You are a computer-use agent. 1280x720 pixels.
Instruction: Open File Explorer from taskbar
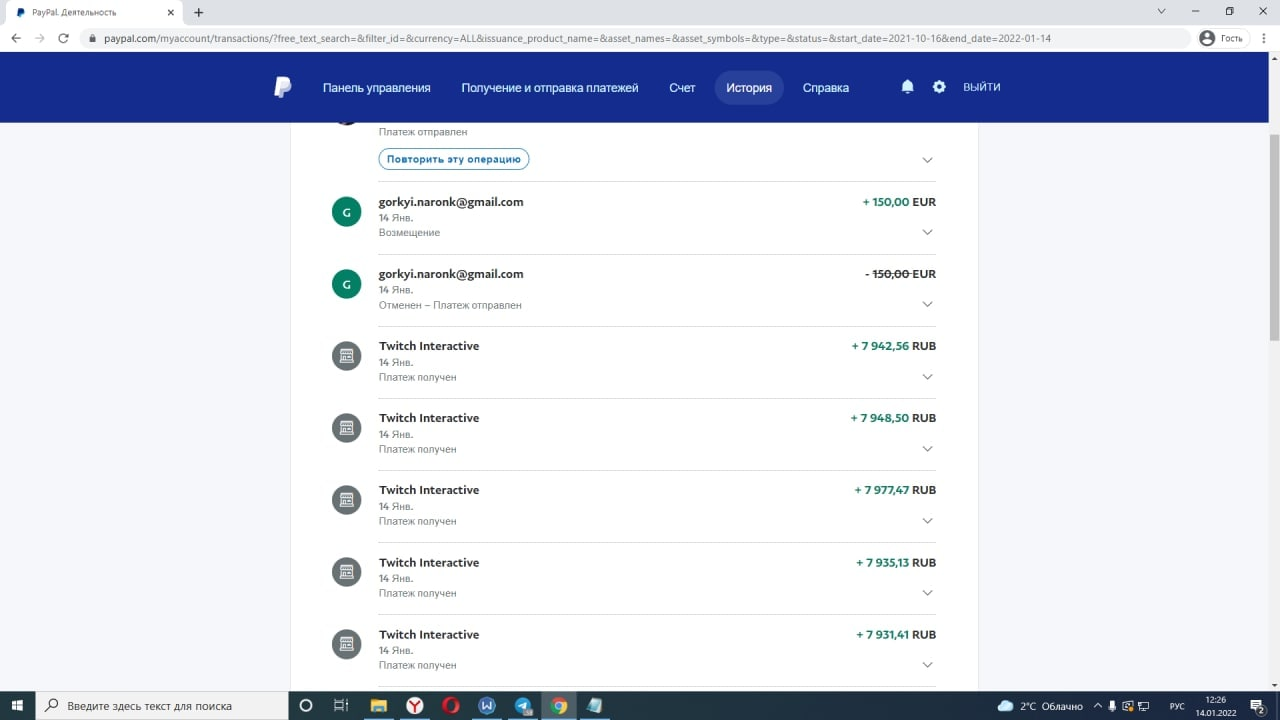[379, 705]
